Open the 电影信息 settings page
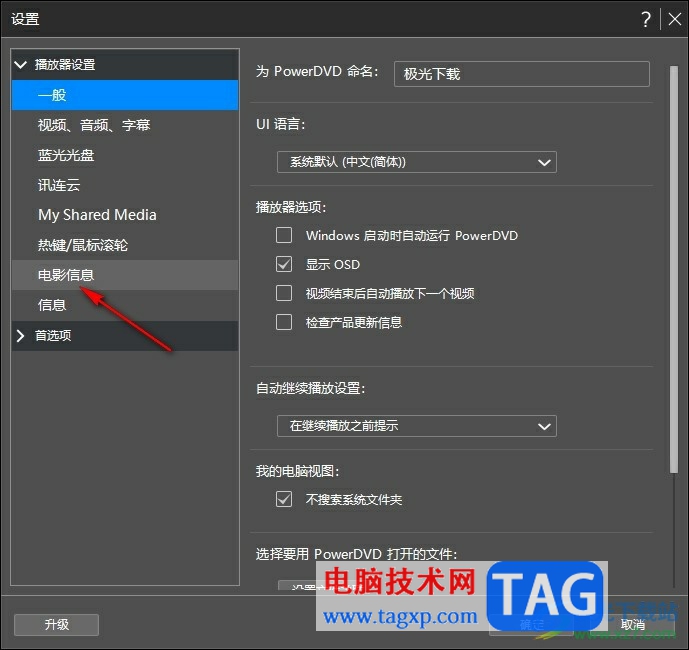 [125, 275]
